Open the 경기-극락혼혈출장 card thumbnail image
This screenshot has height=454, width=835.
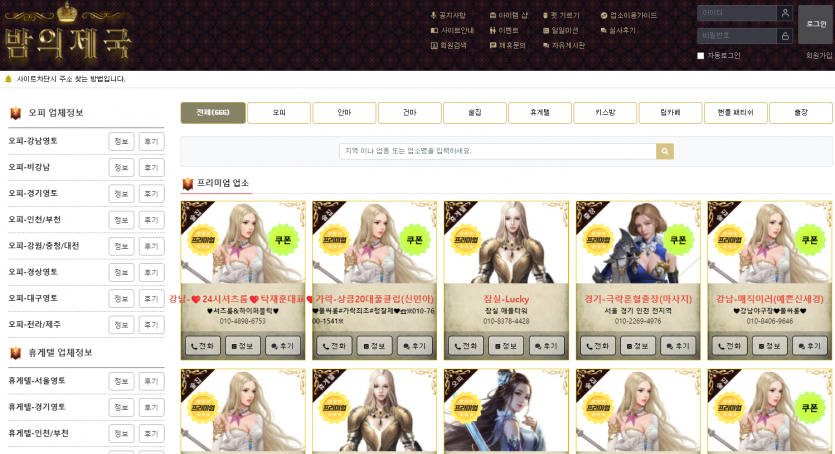pyautogui.click(x=638, y=243)
